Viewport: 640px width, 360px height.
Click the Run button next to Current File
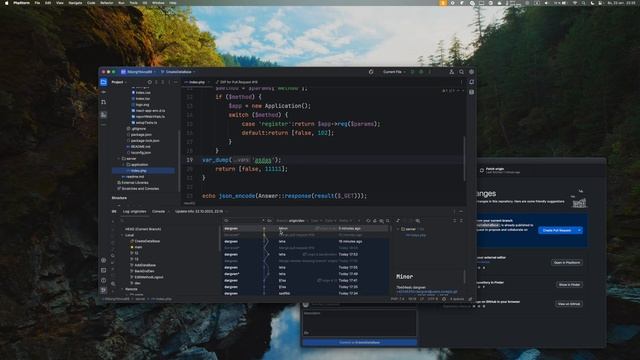[413, 72]
